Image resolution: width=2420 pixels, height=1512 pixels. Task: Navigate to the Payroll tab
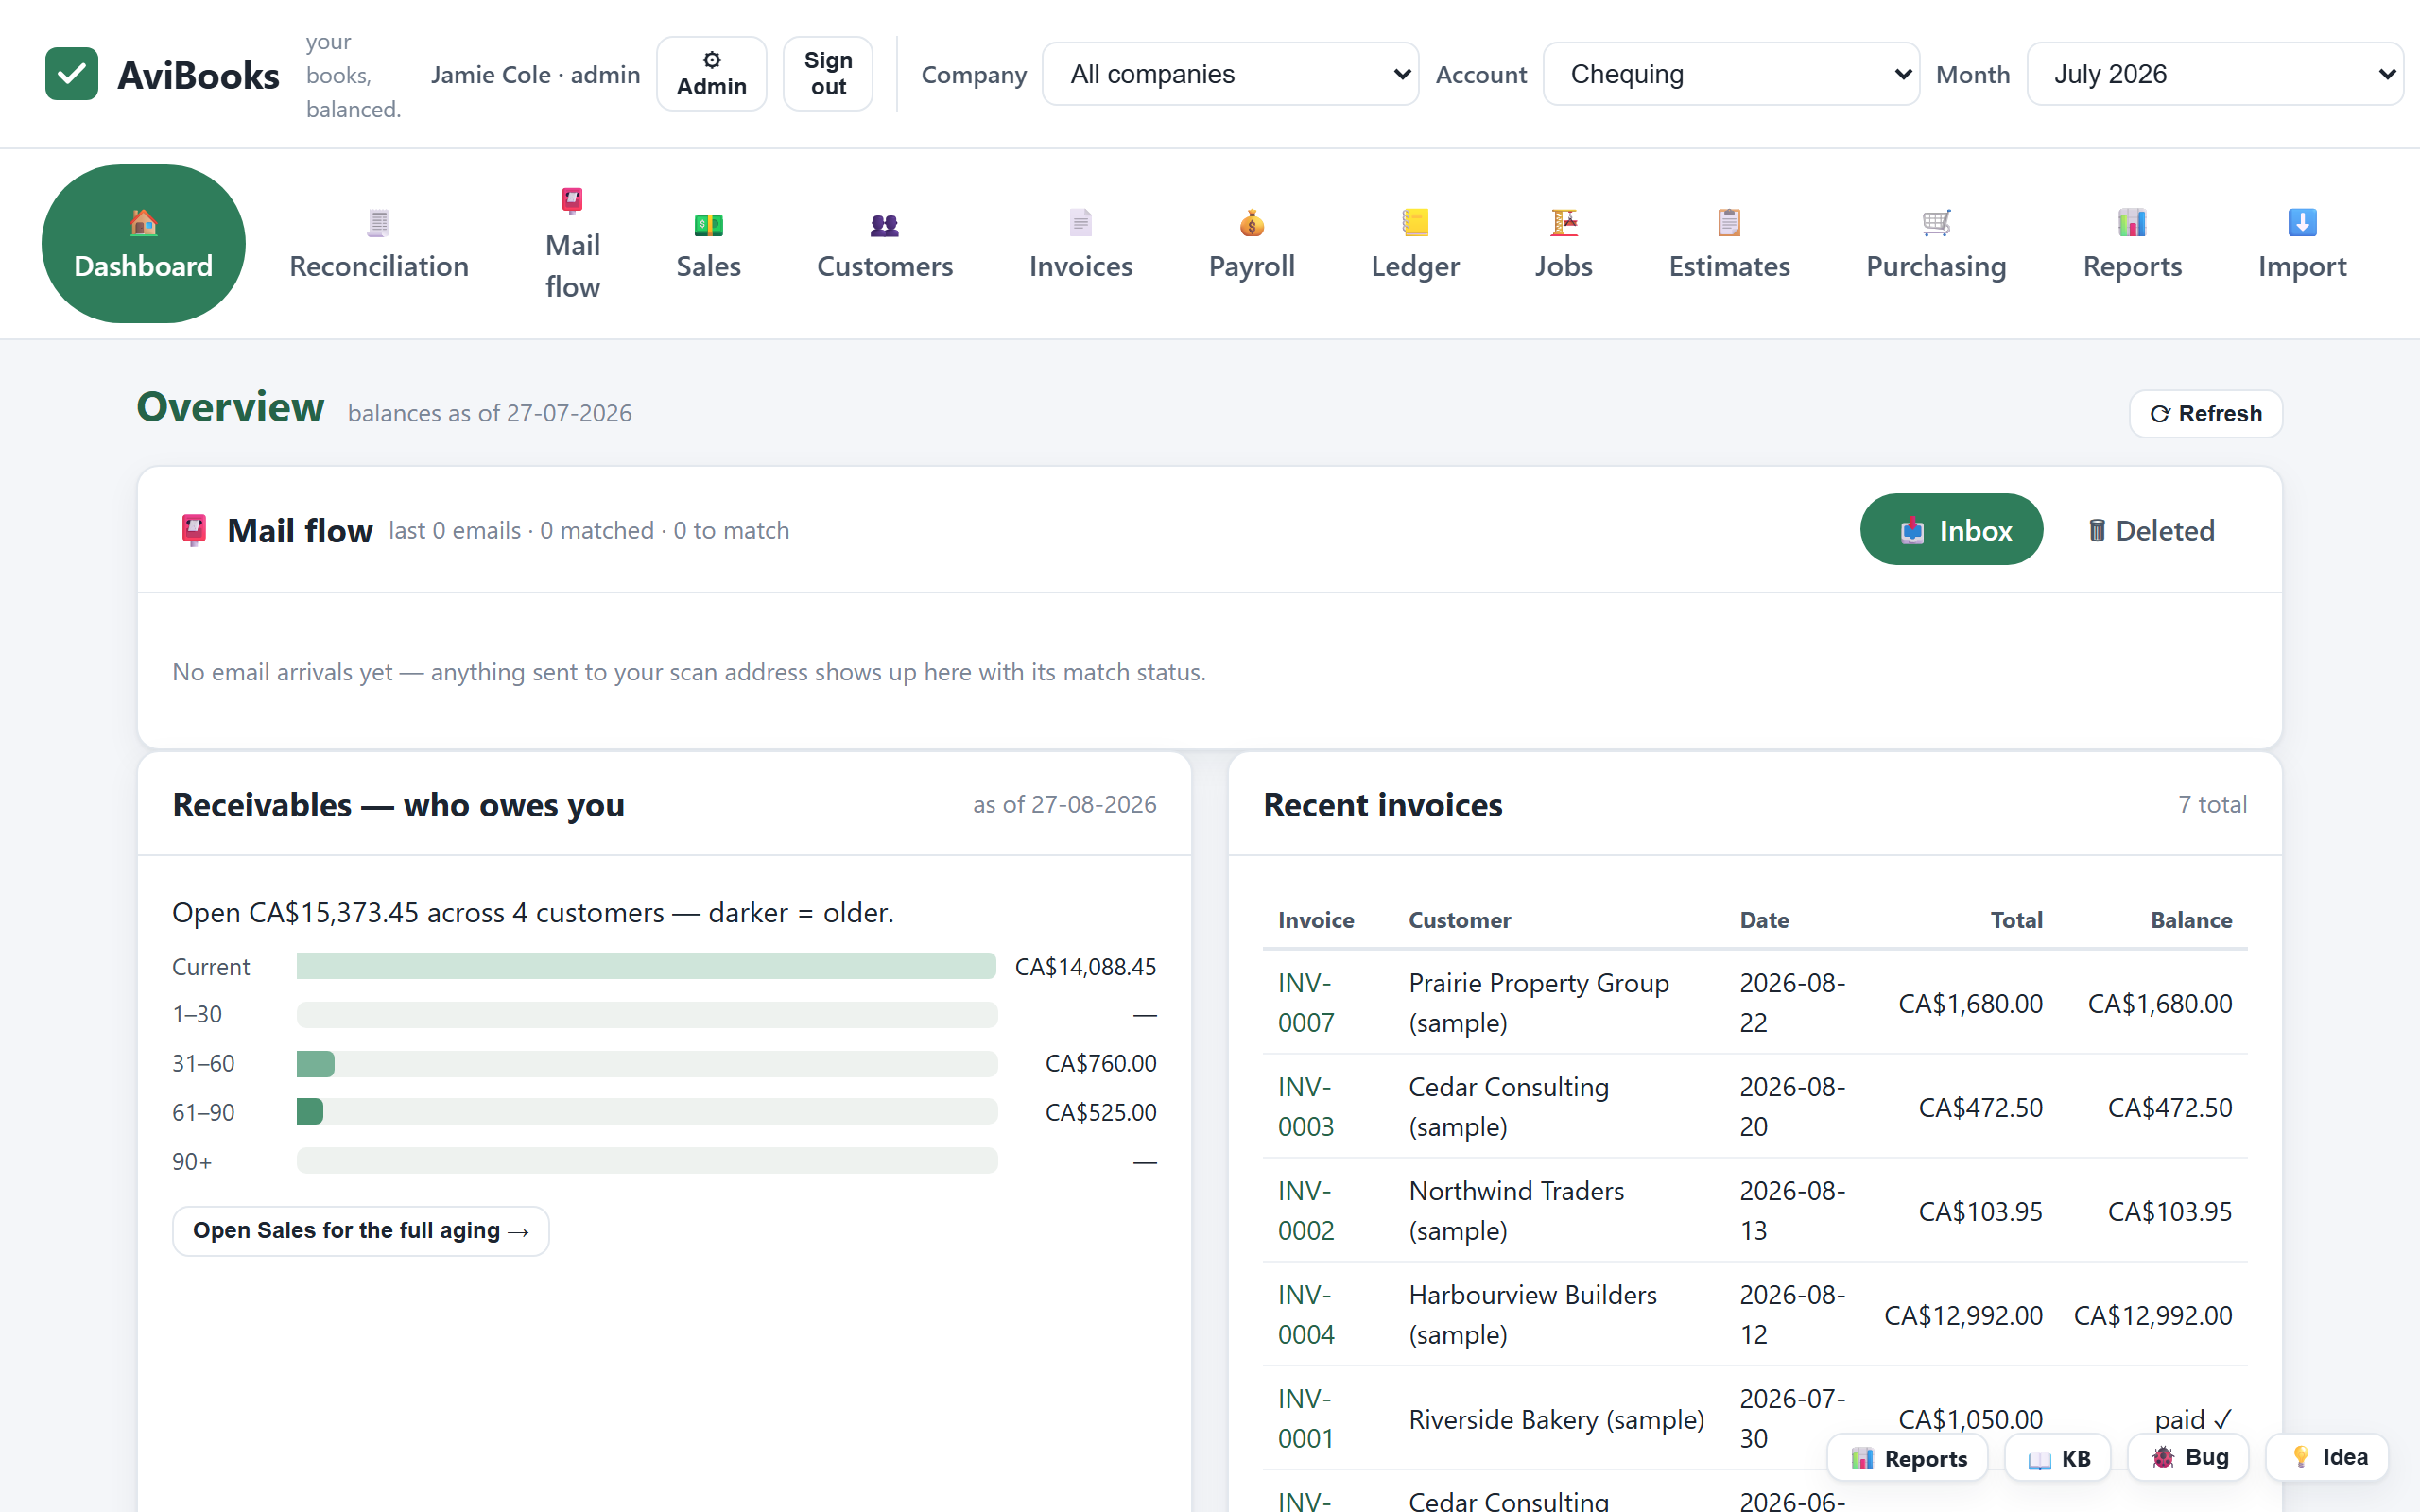(x=1251, y=244)
